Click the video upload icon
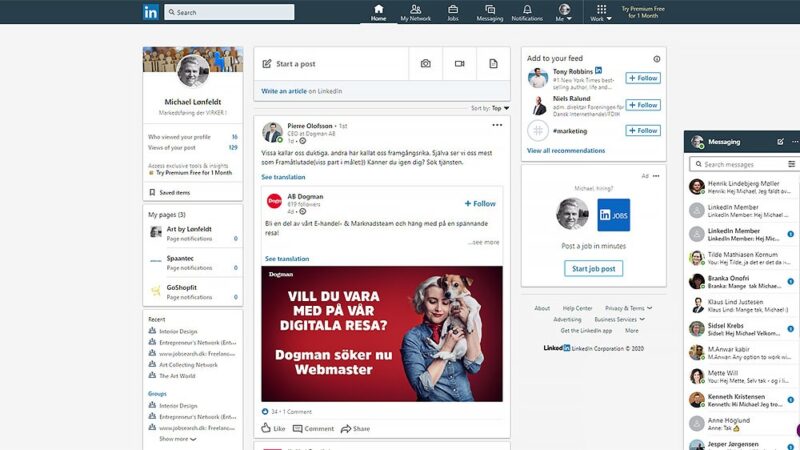This screenshot has height=450, width=800. pos(460,64)
